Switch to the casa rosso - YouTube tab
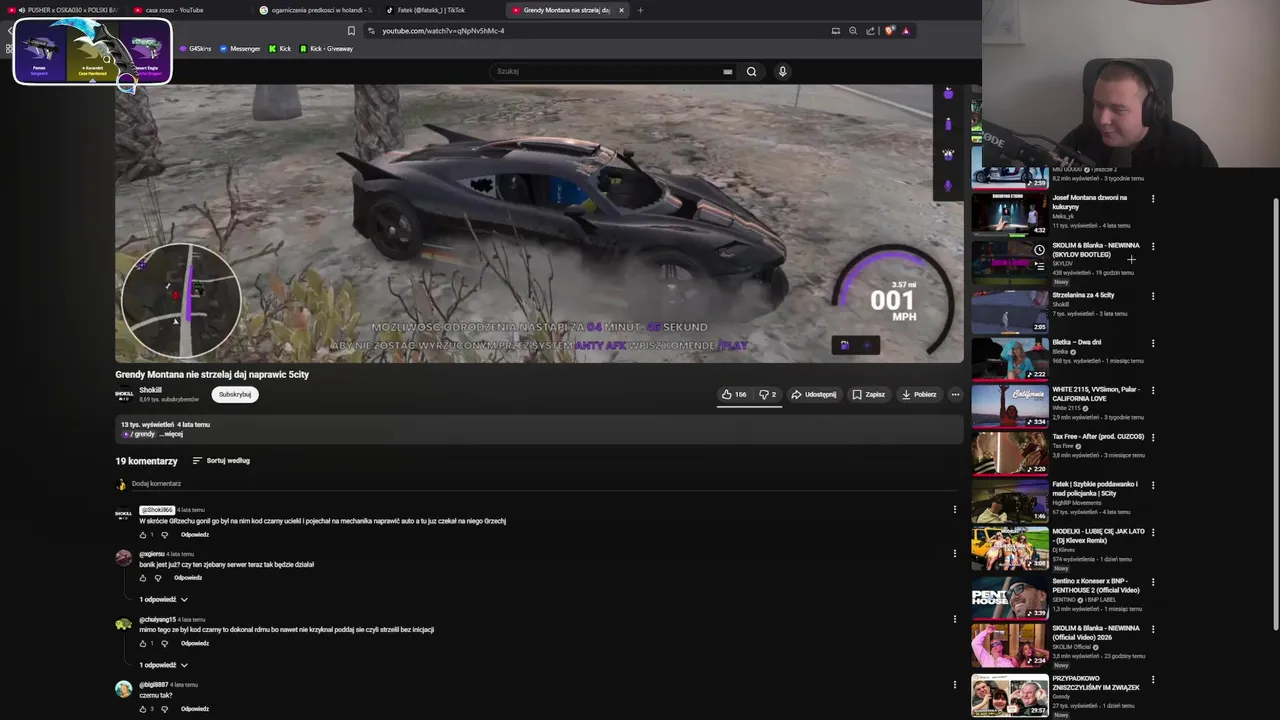The width and height of the screenshot is (1280, 720). (187, 10)
